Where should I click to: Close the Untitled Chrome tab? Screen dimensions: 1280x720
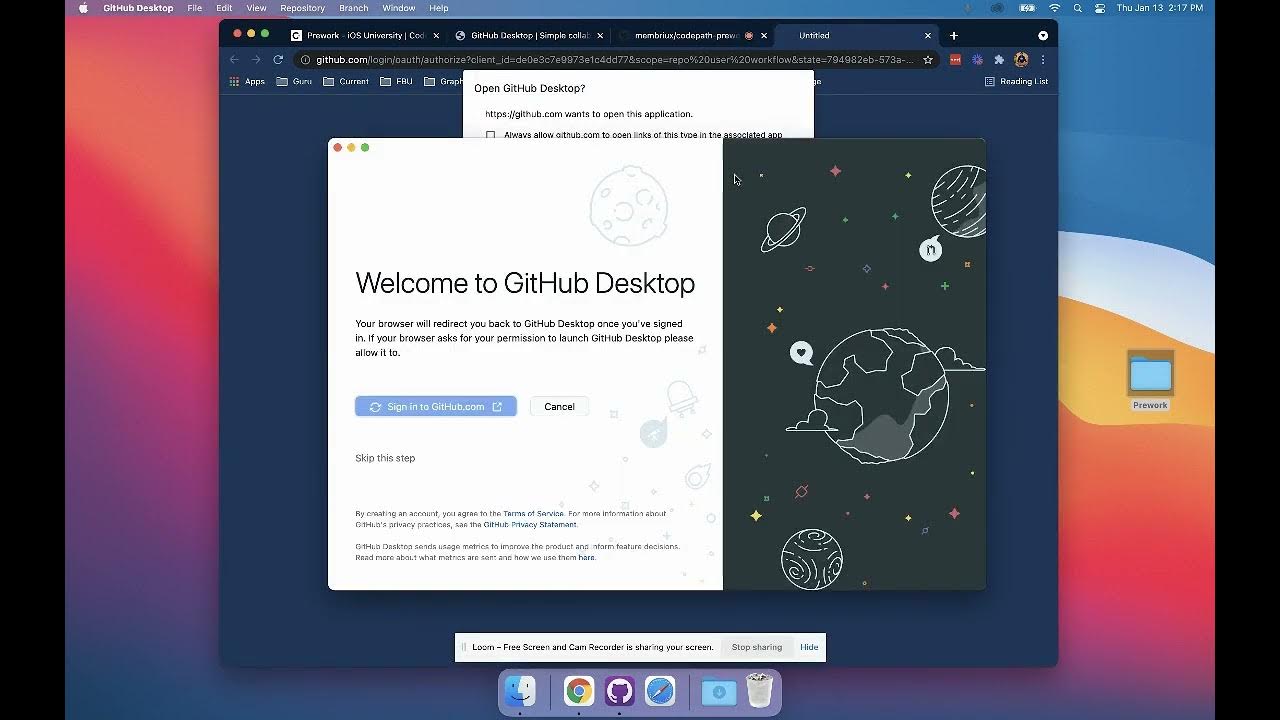tap(928, 35)
